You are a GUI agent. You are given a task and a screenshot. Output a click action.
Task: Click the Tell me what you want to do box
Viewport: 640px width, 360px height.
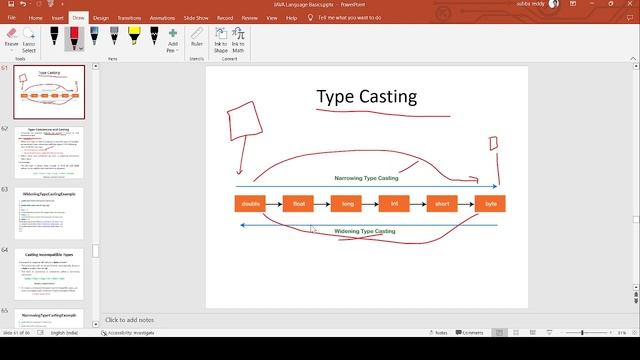pyautogui.click(x=349, y=18)
